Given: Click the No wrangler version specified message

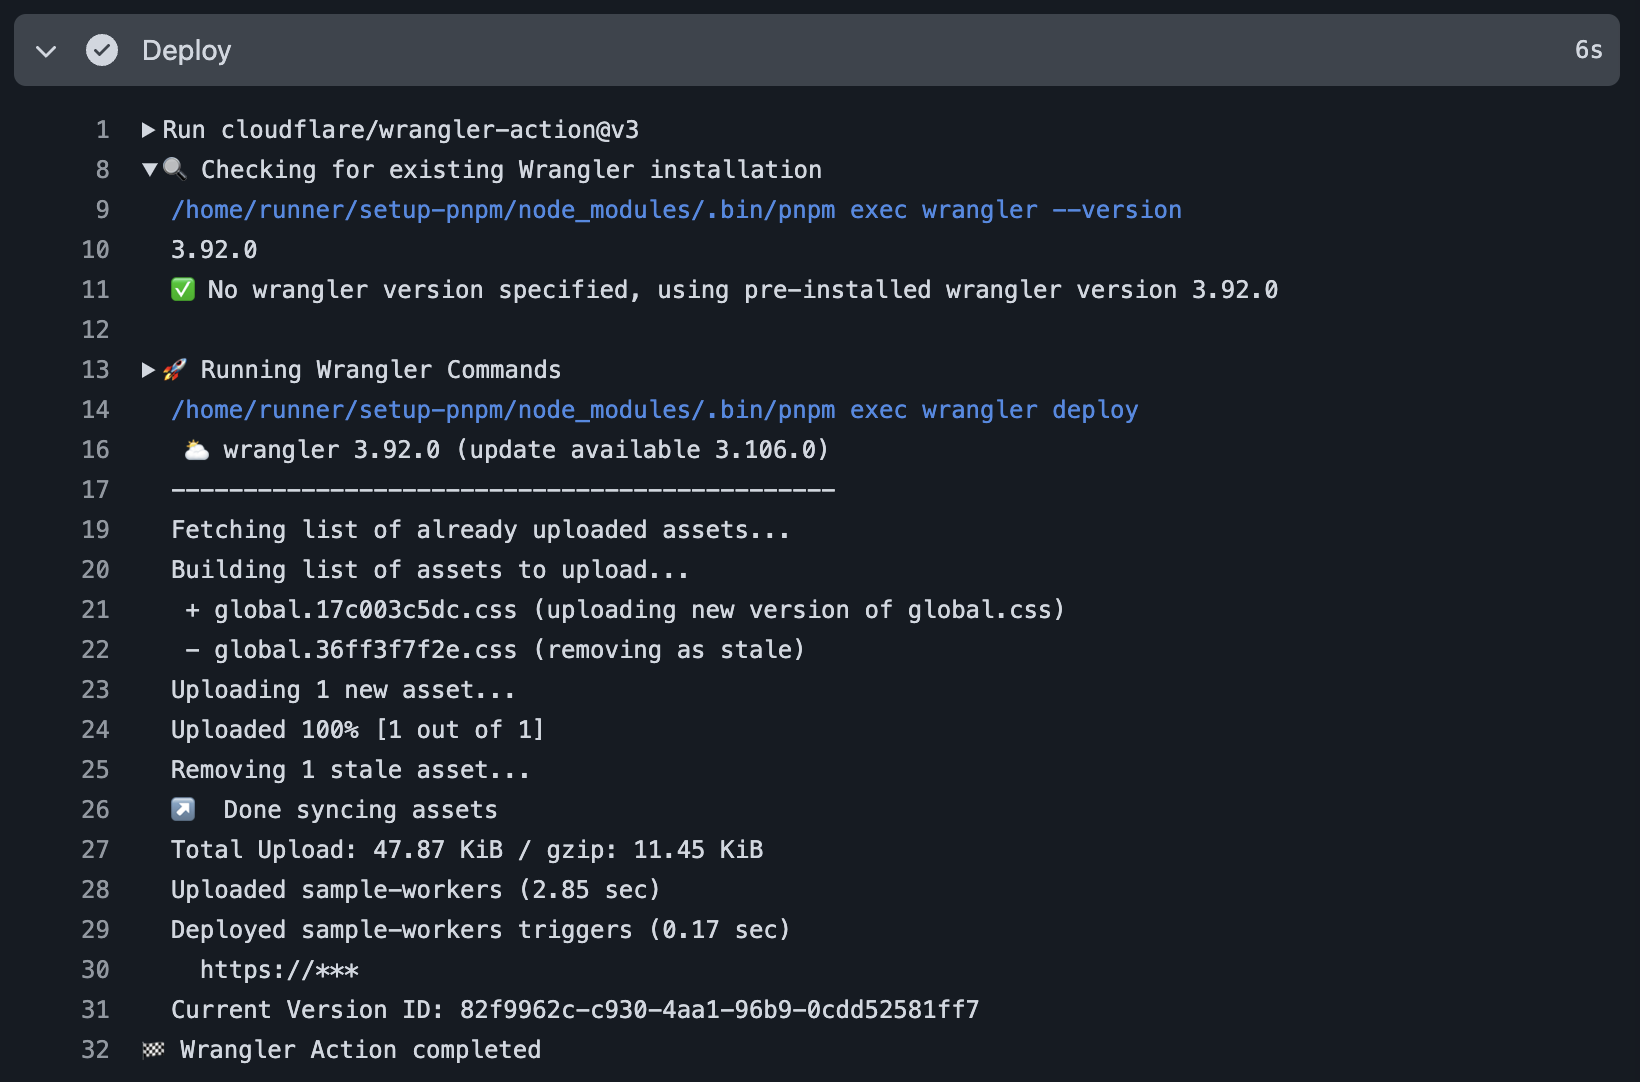Looking at the screenshot, I should coord(742,290).
